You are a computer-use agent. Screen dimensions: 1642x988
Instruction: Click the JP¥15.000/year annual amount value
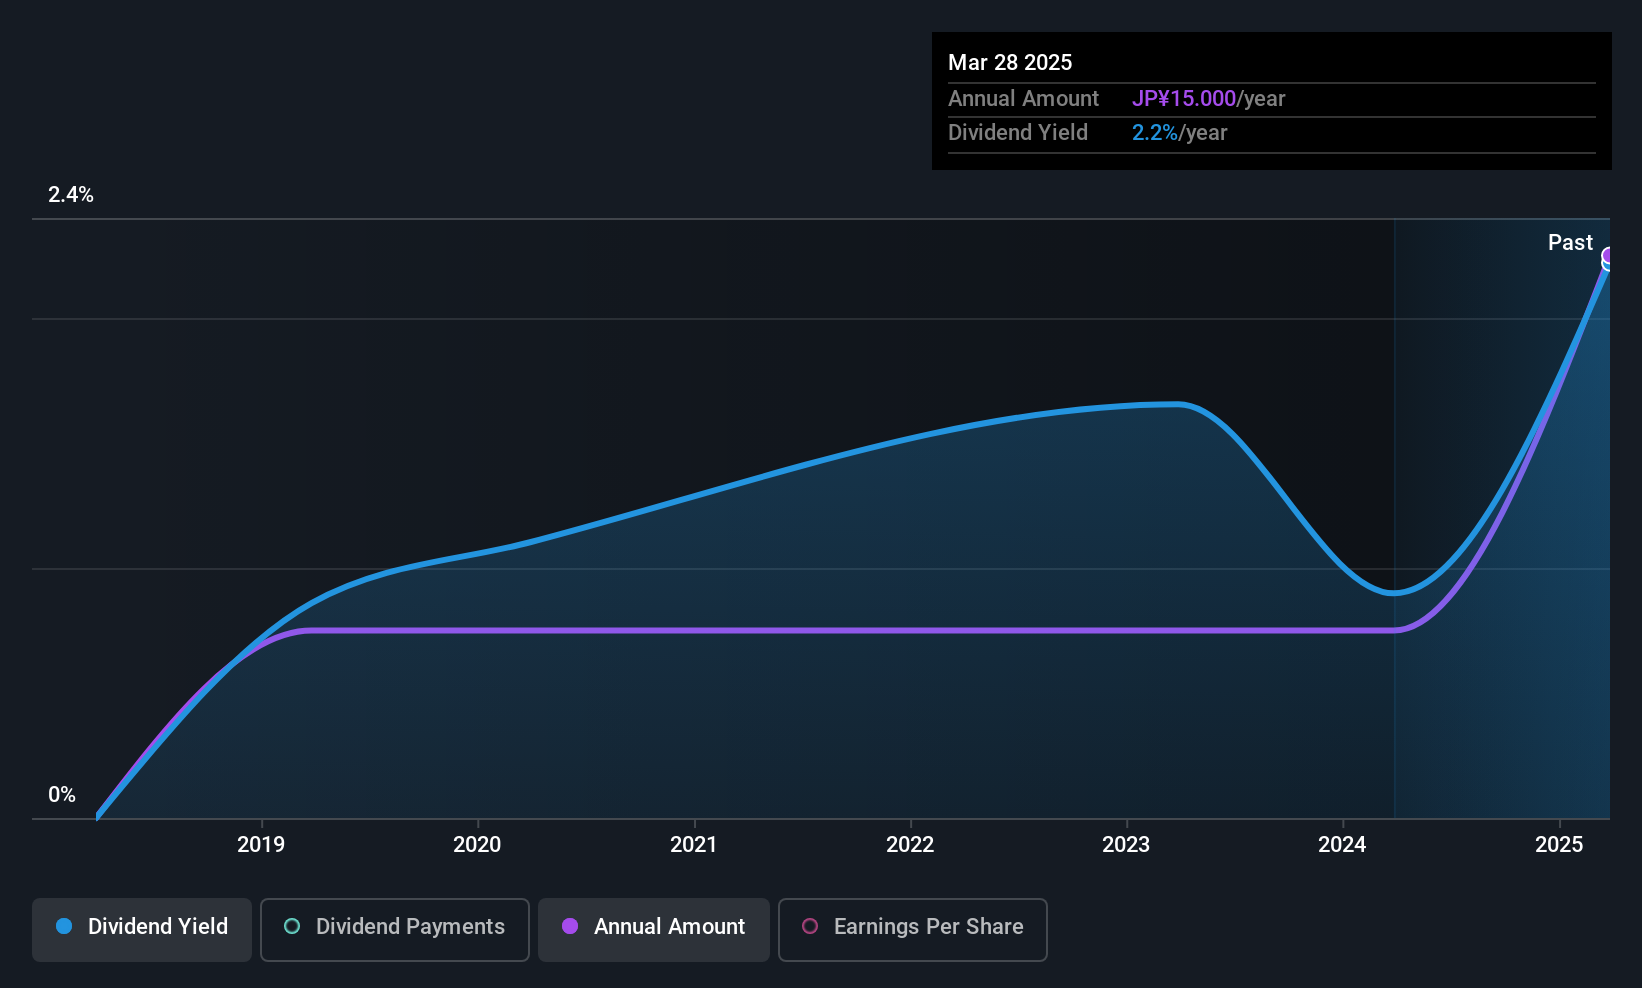pyautogui.click(x=1208, y=98)
